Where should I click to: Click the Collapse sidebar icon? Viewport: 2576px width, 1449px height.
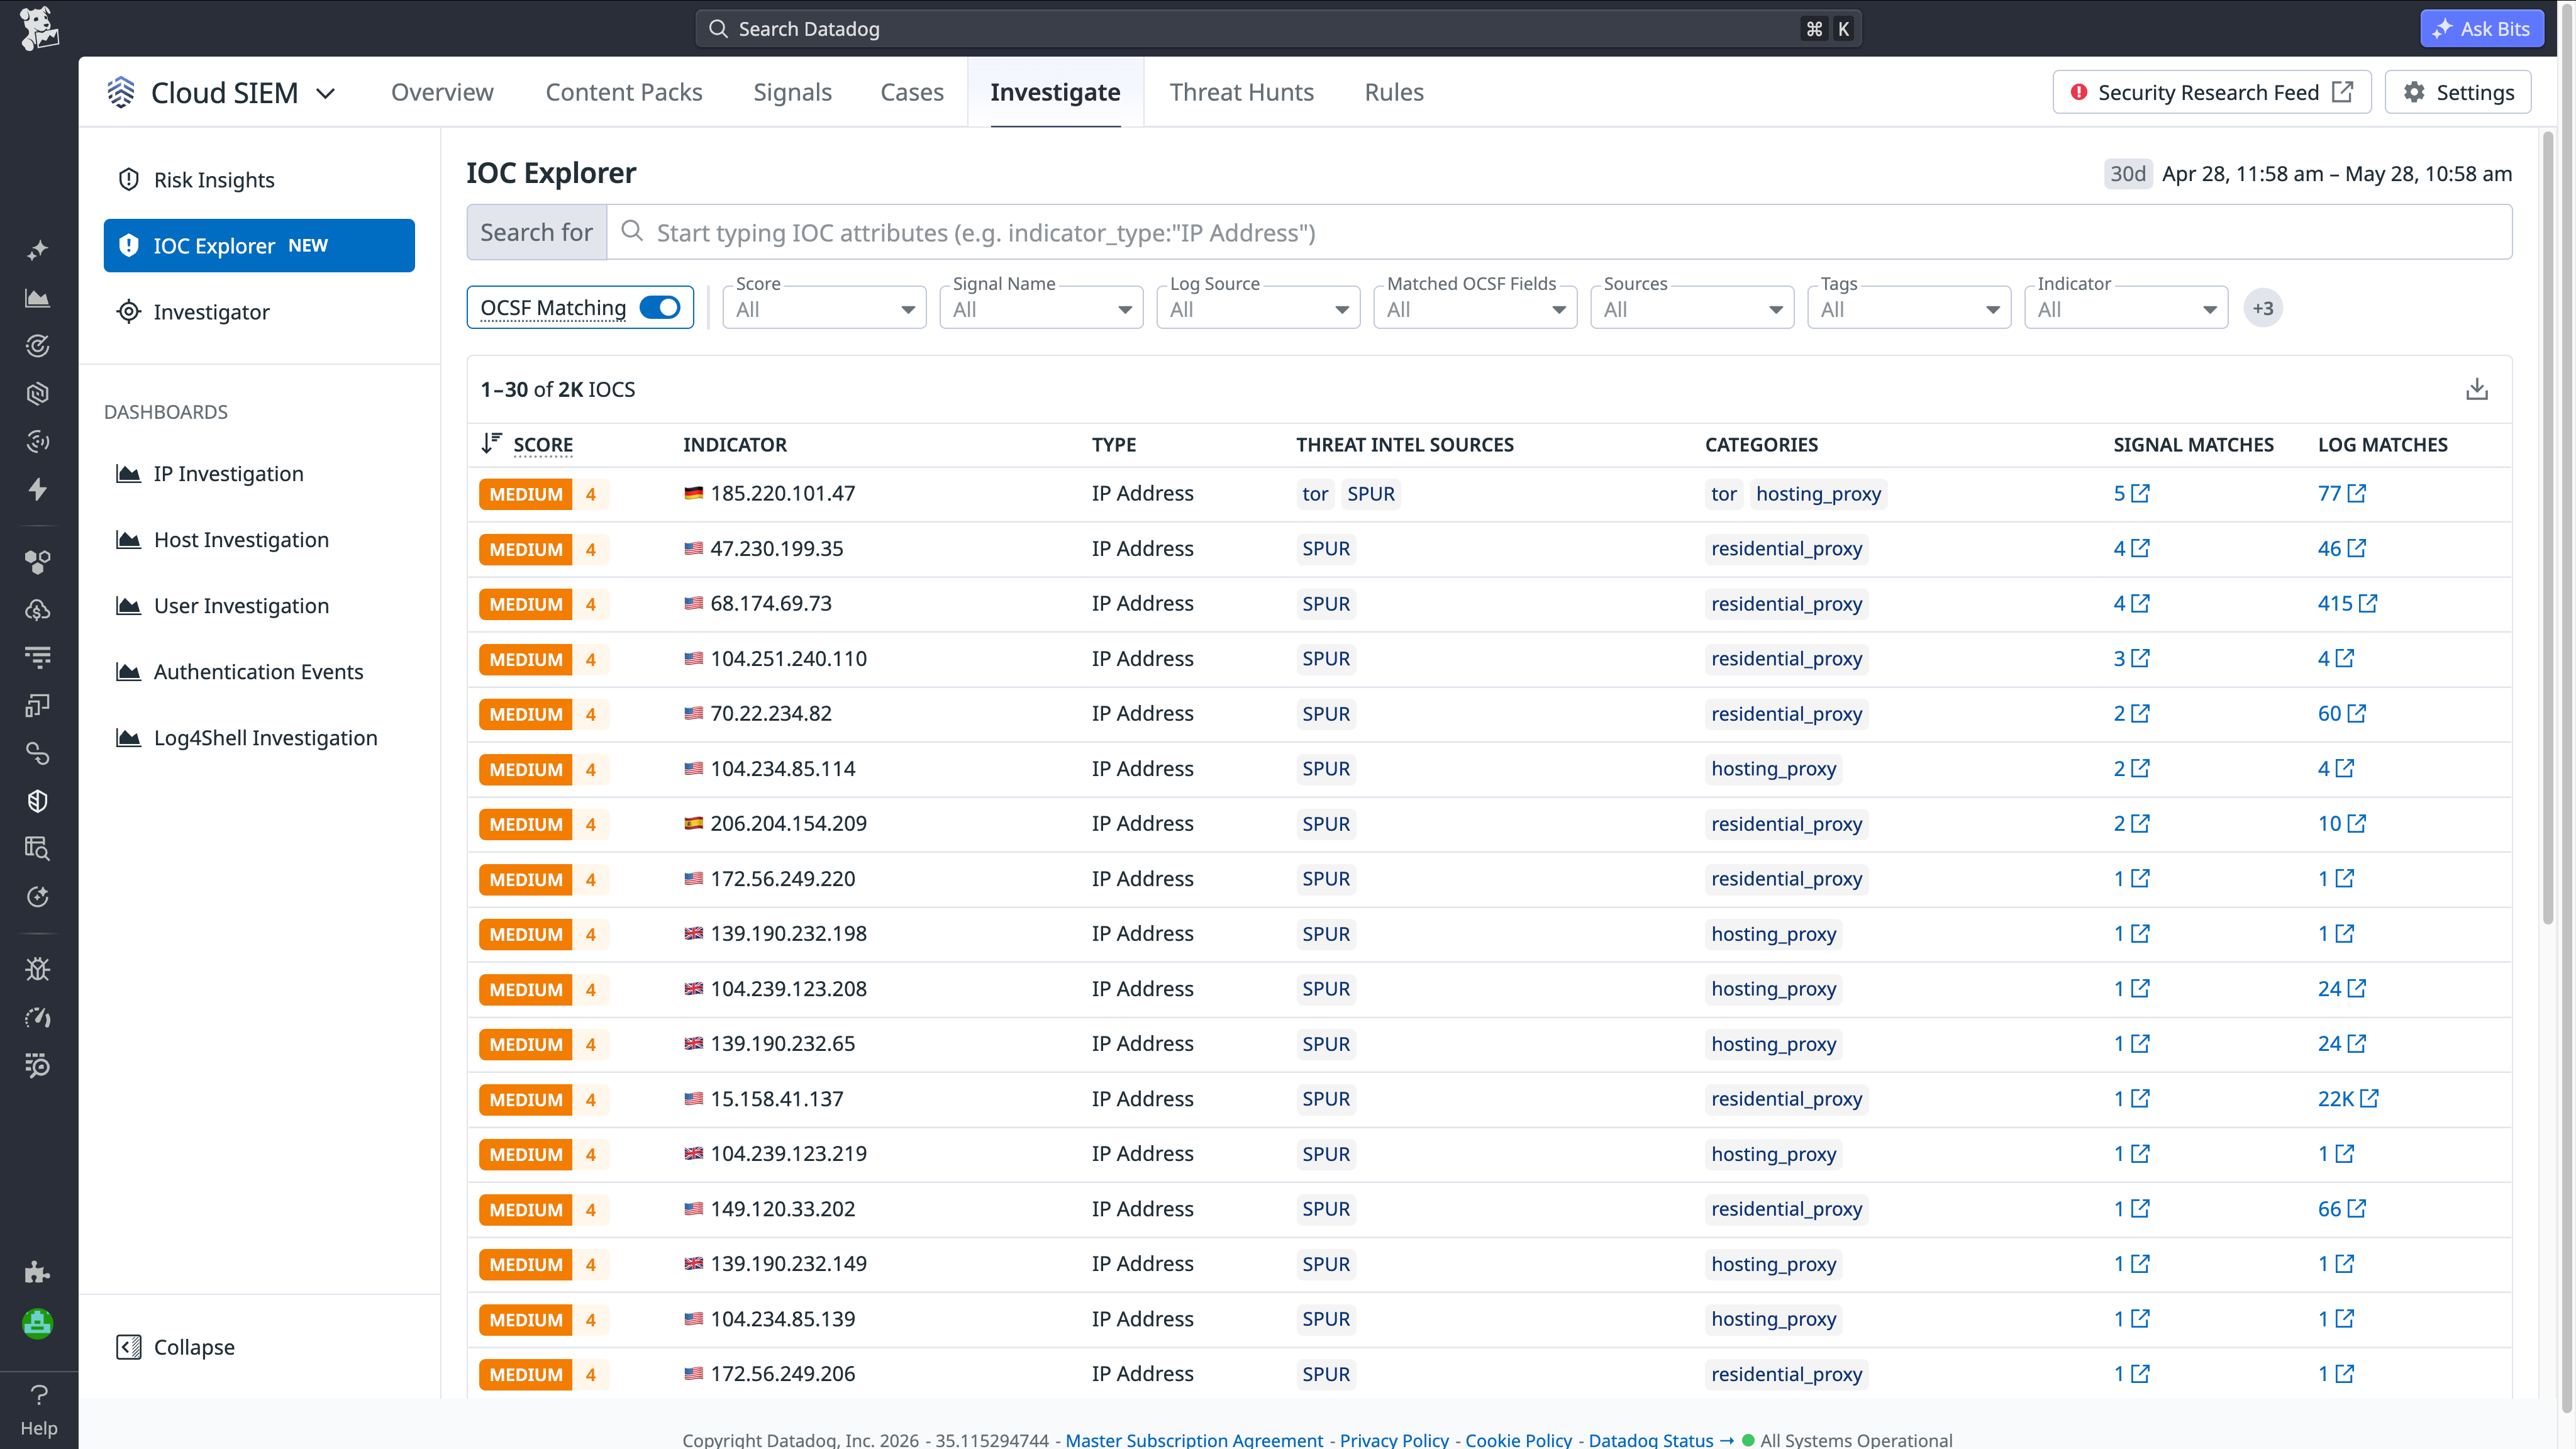129,1347
